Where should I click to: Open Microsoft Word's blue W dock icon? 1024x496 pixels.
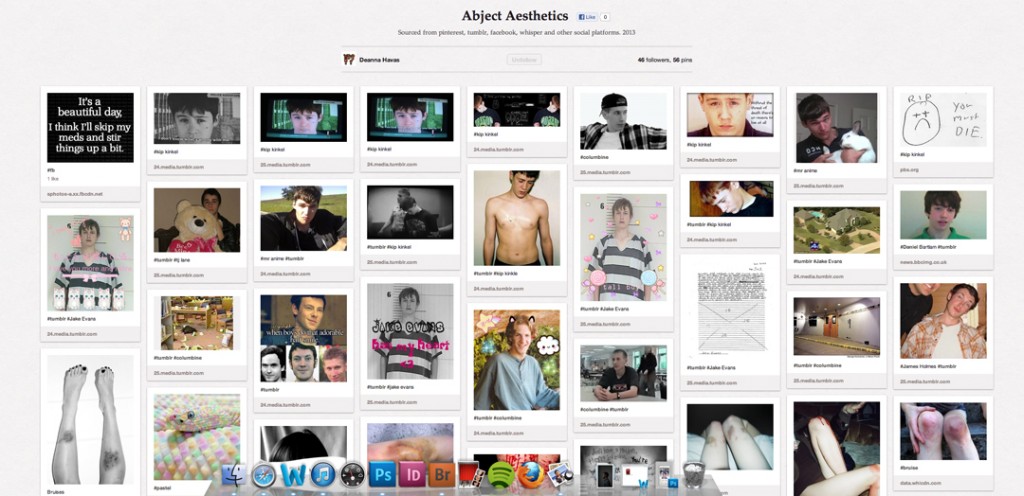tap(293, 474)
